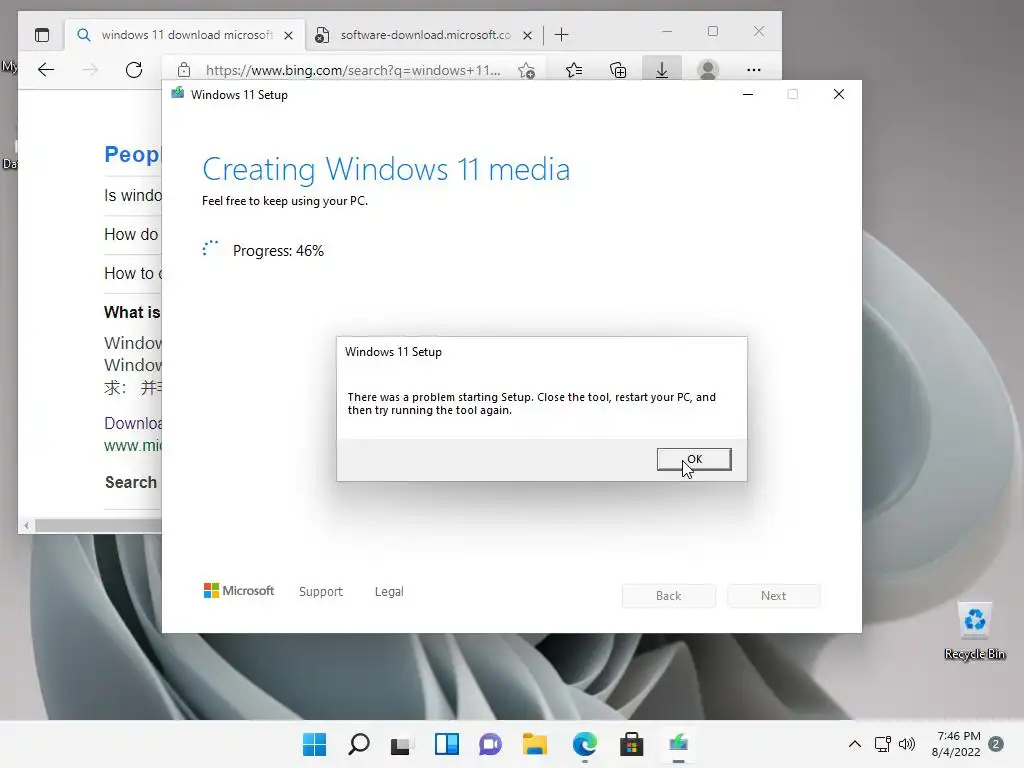Click OK in the setup error dialog
The height and width of the screenshot is (768, 1024).
pos(694,459)
